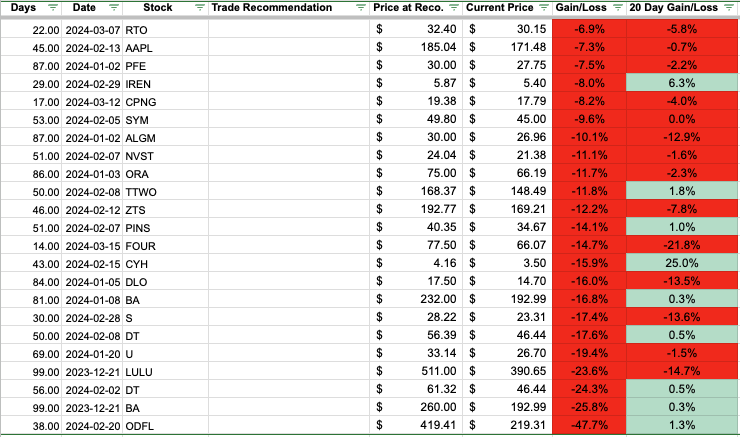This screenshot has height=437, width=740.
Task: Select the Trade Recommendation header label
Action: tap(272, 8)
